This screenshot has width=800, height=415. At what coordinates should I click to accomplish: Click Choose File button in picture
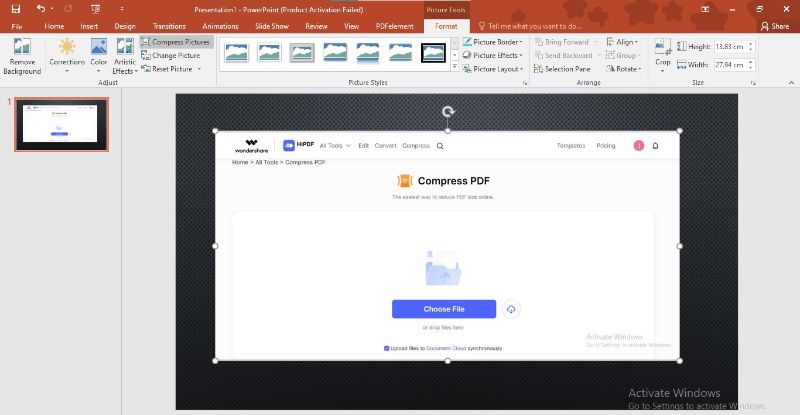444,309
